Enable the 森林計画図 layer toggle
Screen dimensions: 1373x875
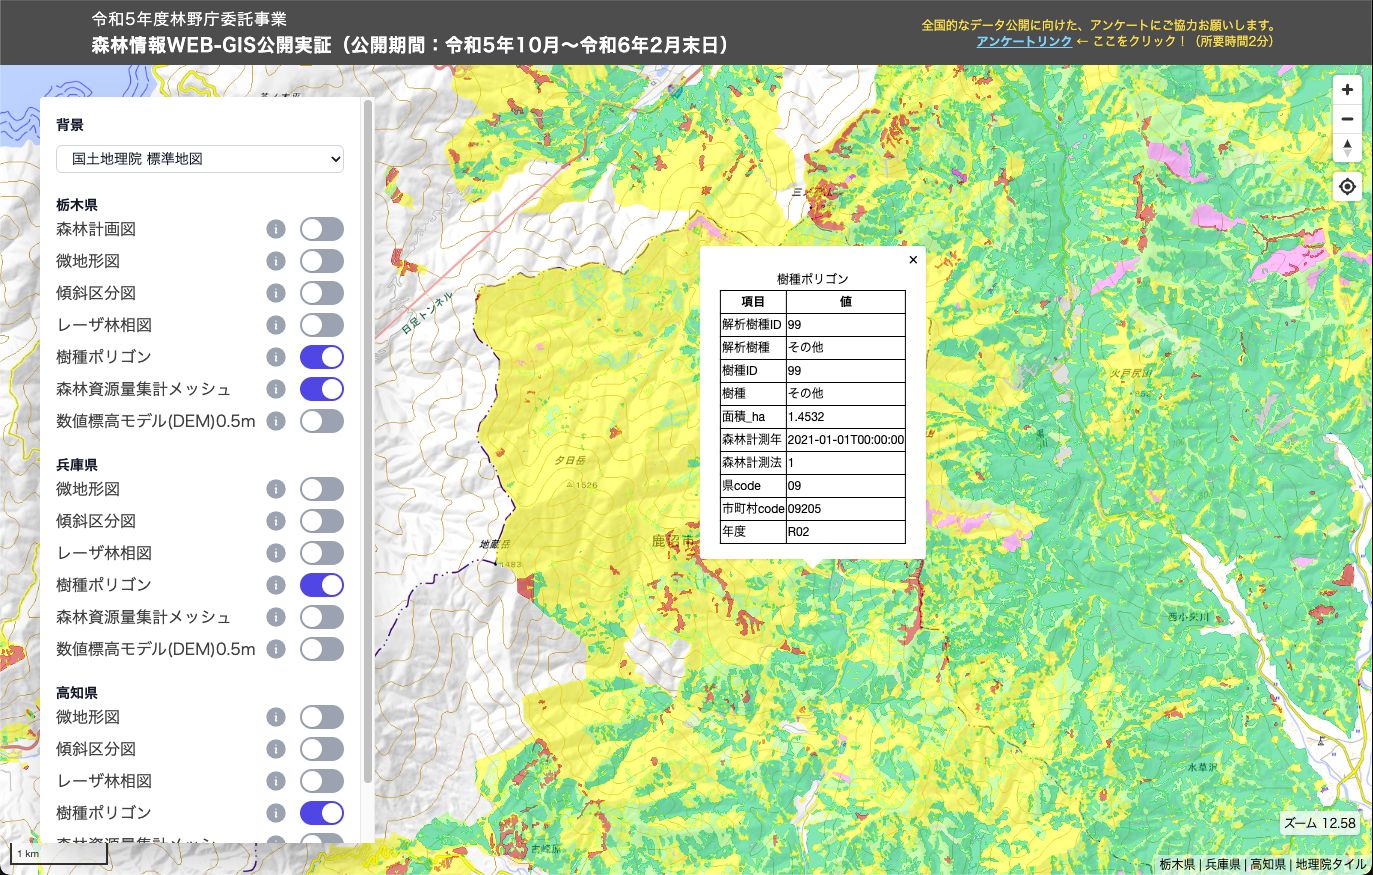(x=322, y=229)
